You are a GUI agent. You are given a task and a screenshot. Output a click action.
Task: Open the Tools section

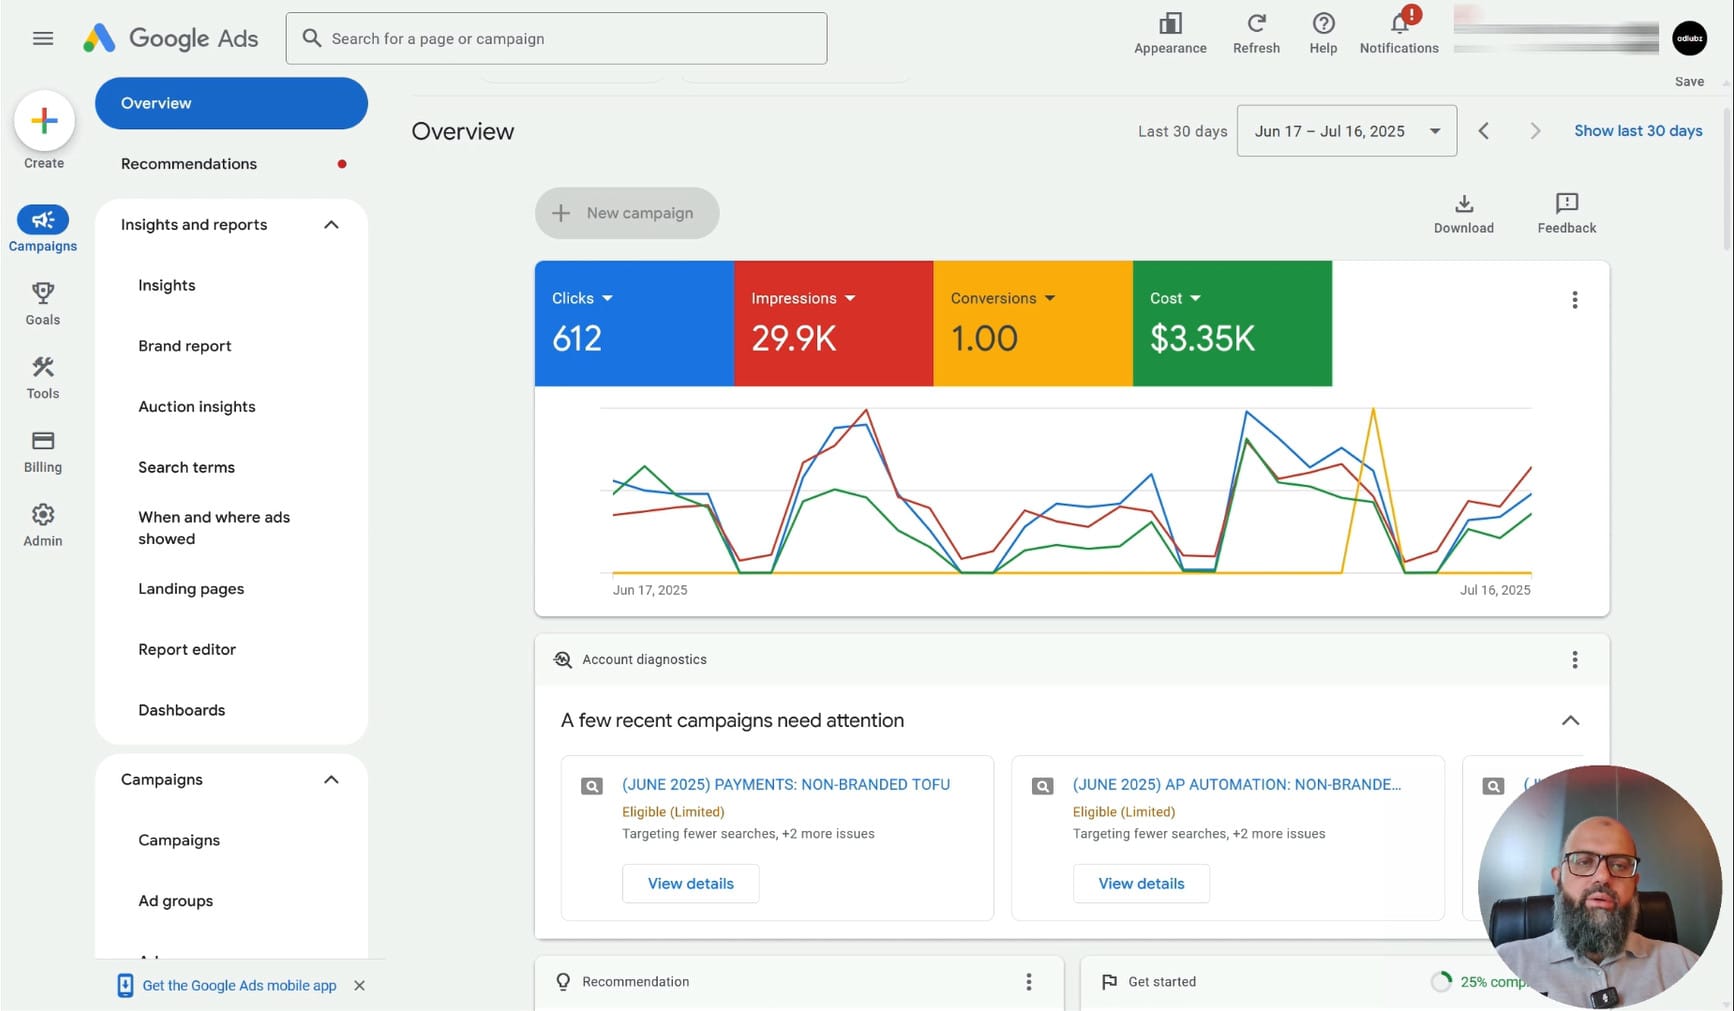tap(43, 377)
